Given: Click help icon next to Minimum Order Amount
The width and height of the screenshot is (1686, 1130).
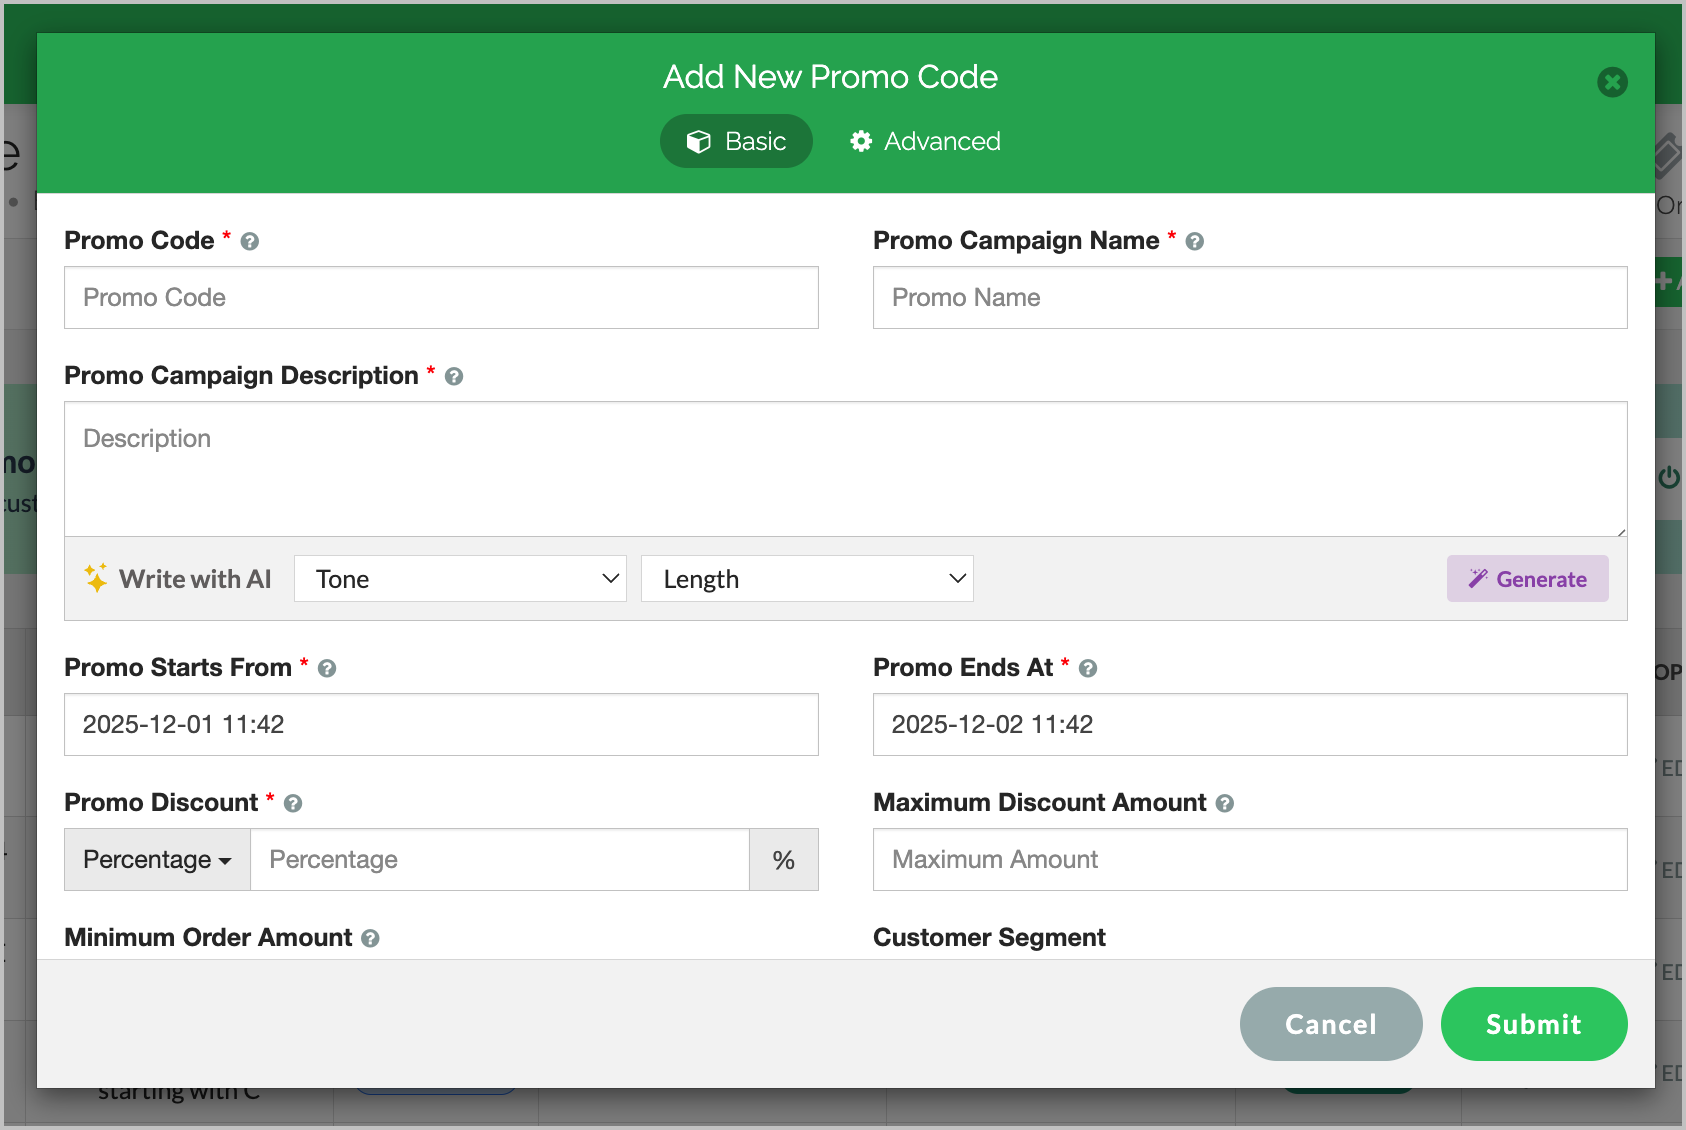Looking at the screenshot, I should click(x=370, y=939).
